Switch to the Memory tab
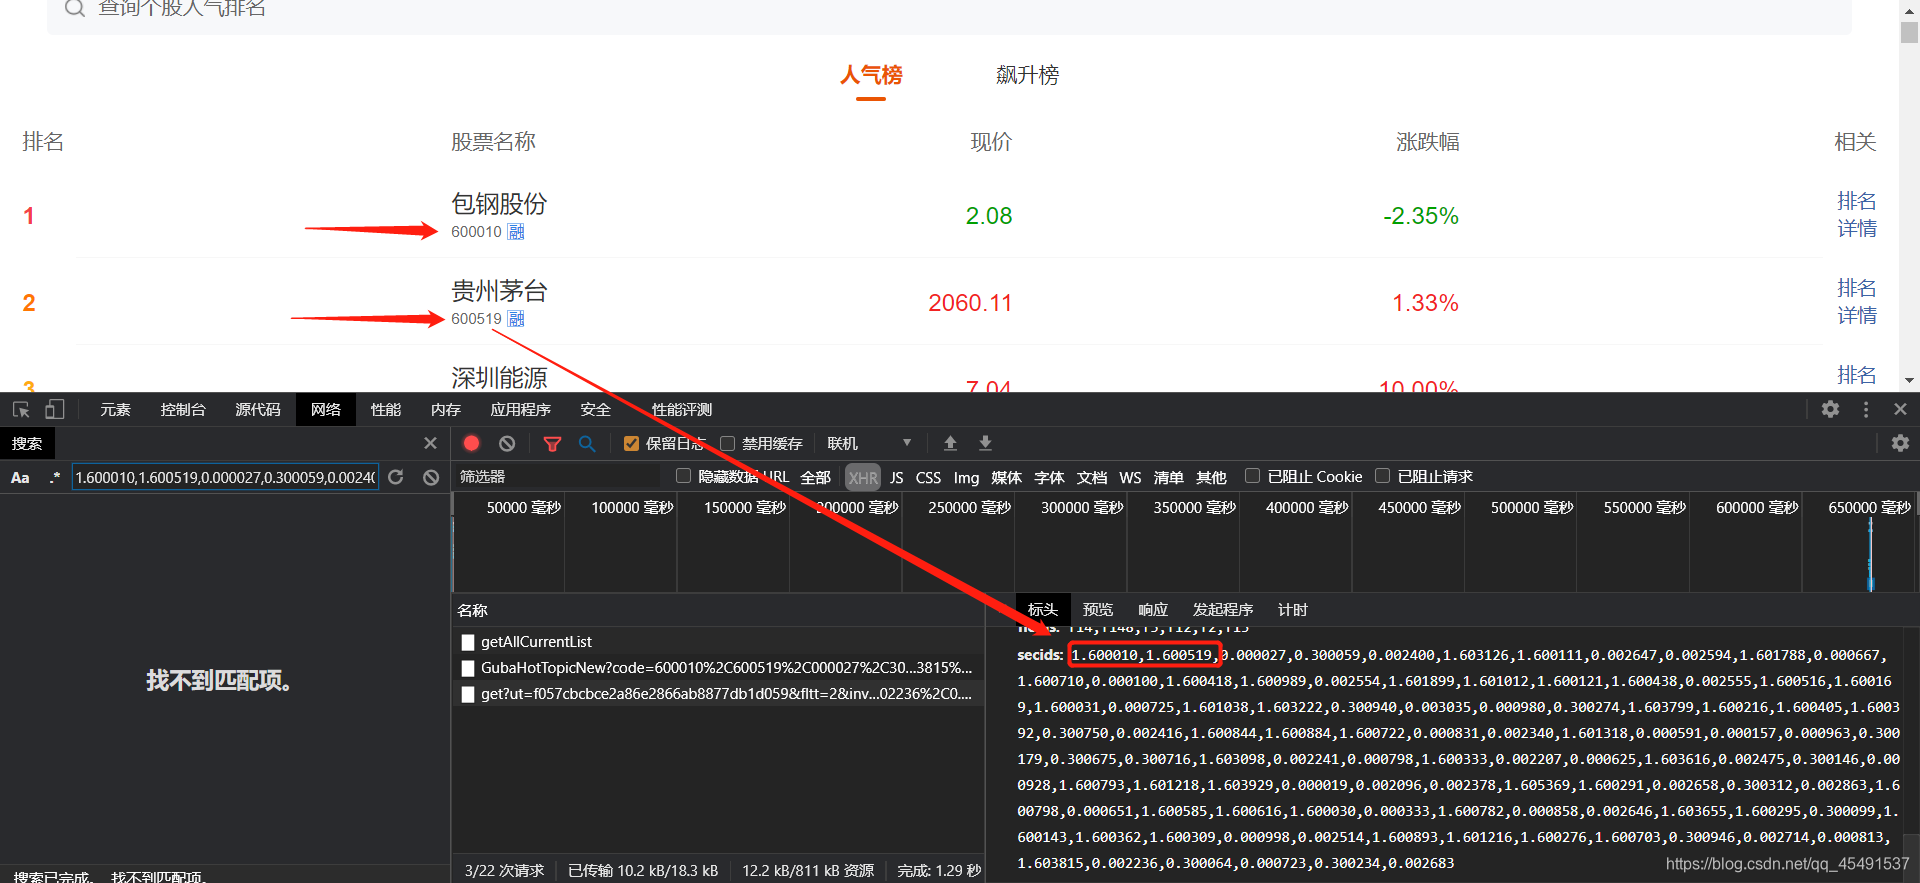The width and height of the screenshot is (1920, 883). pos(446,409)
